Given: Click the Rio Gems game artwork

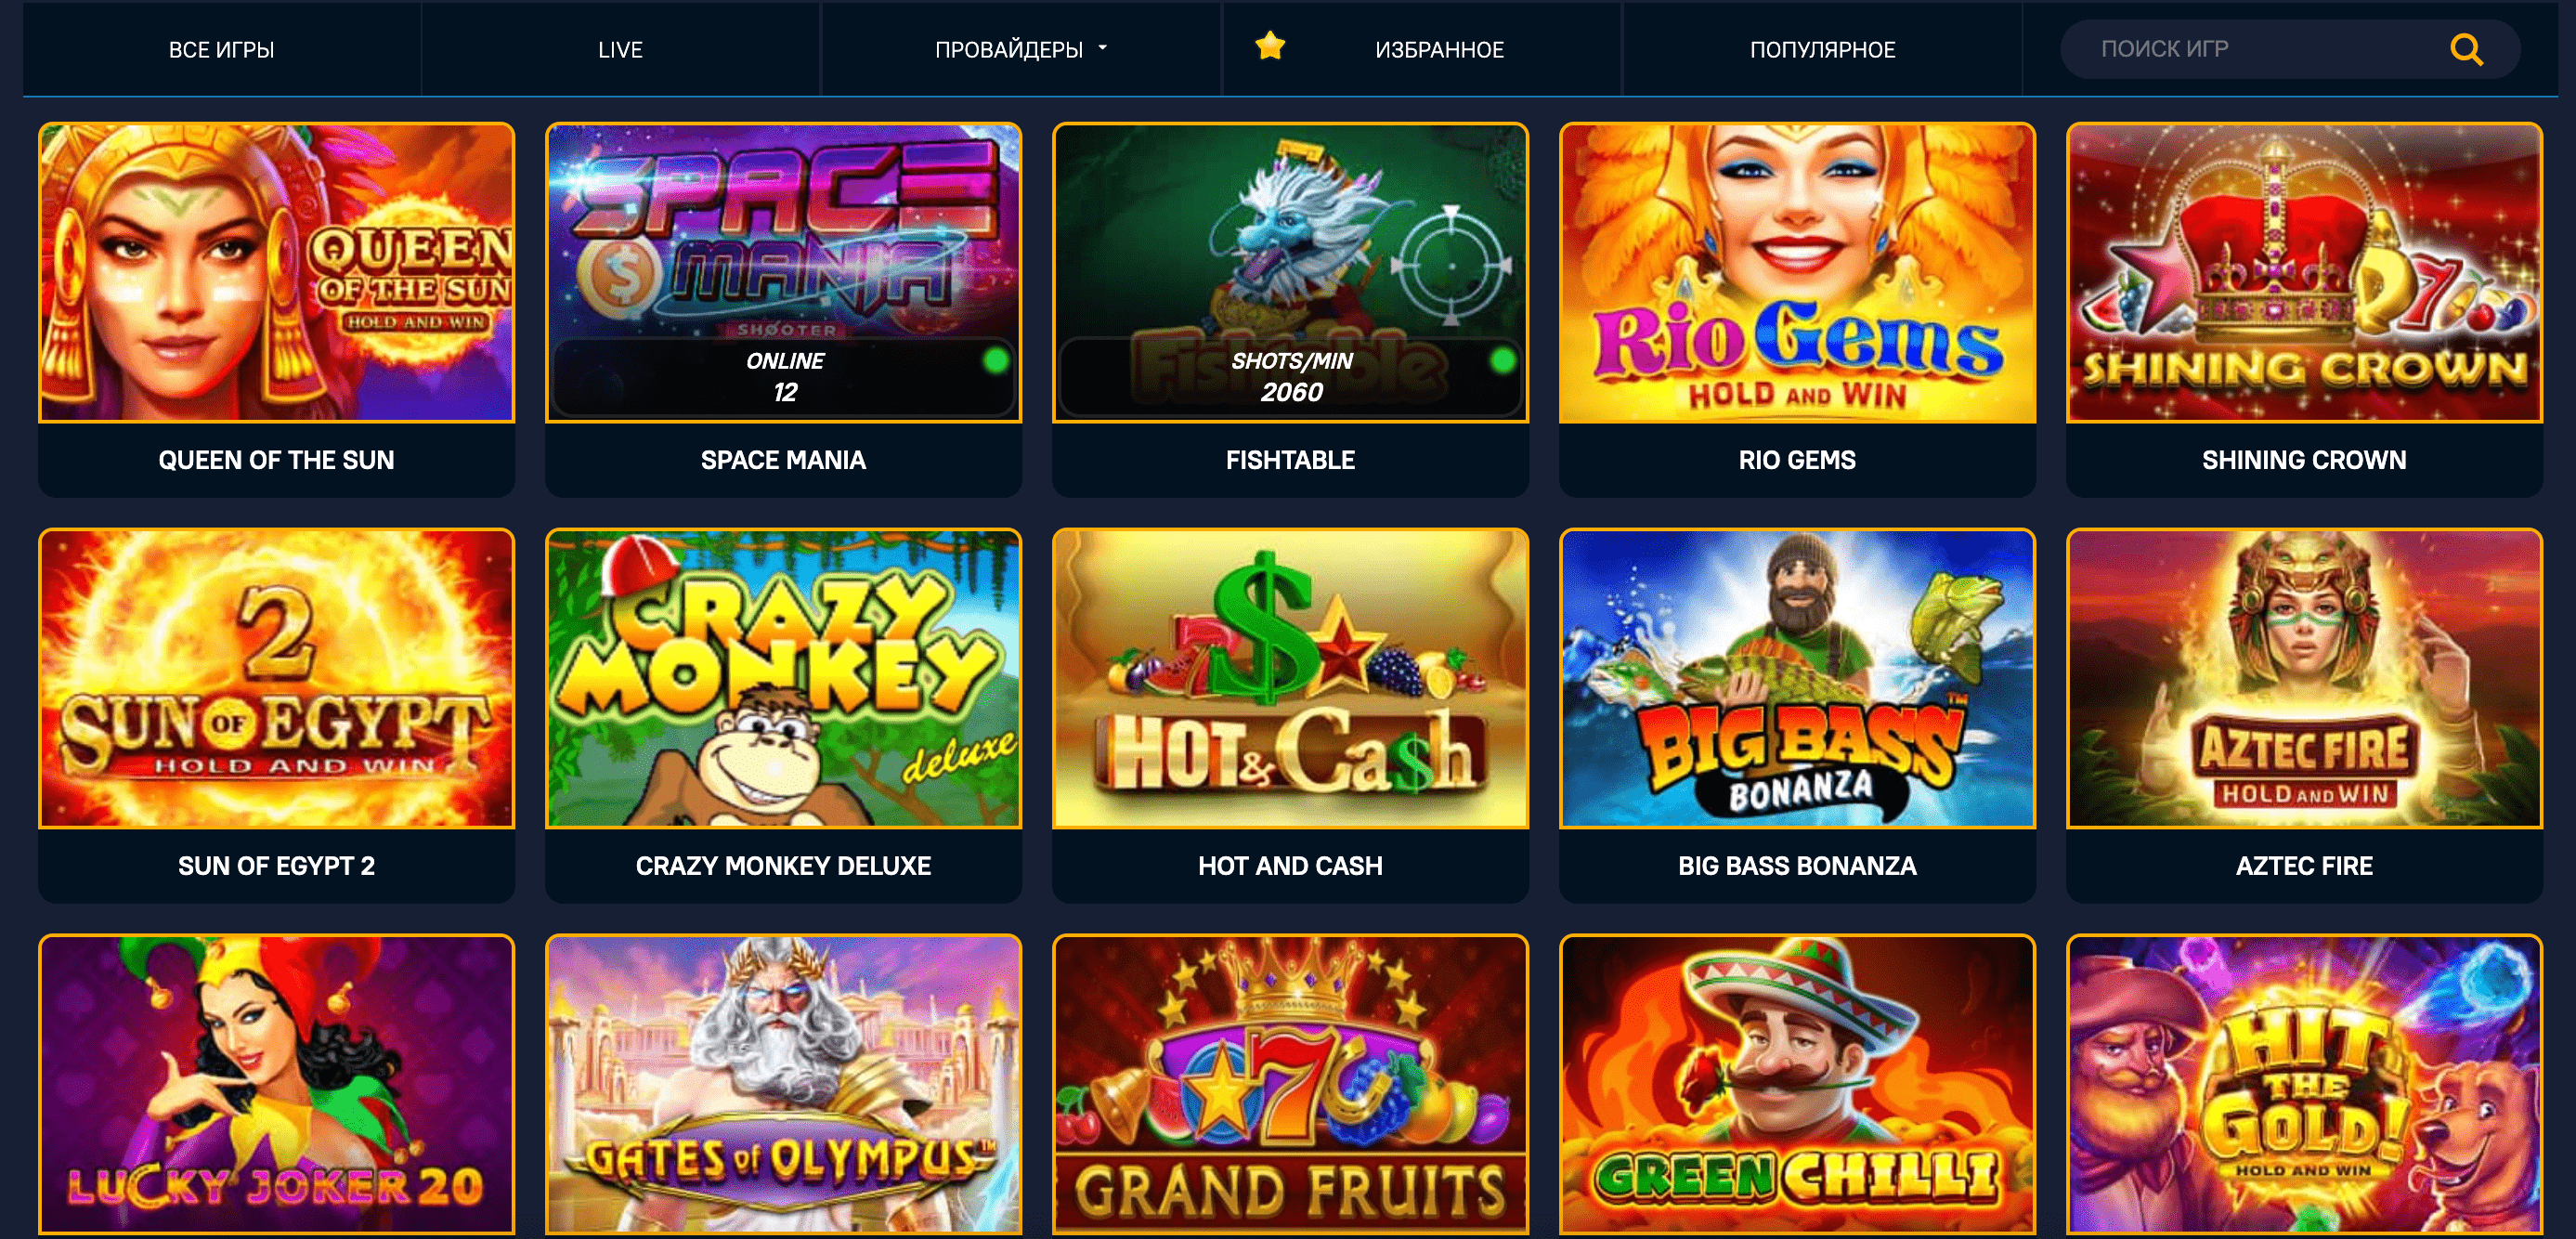Looking at the screenshot, I should tap(1797, 272).
